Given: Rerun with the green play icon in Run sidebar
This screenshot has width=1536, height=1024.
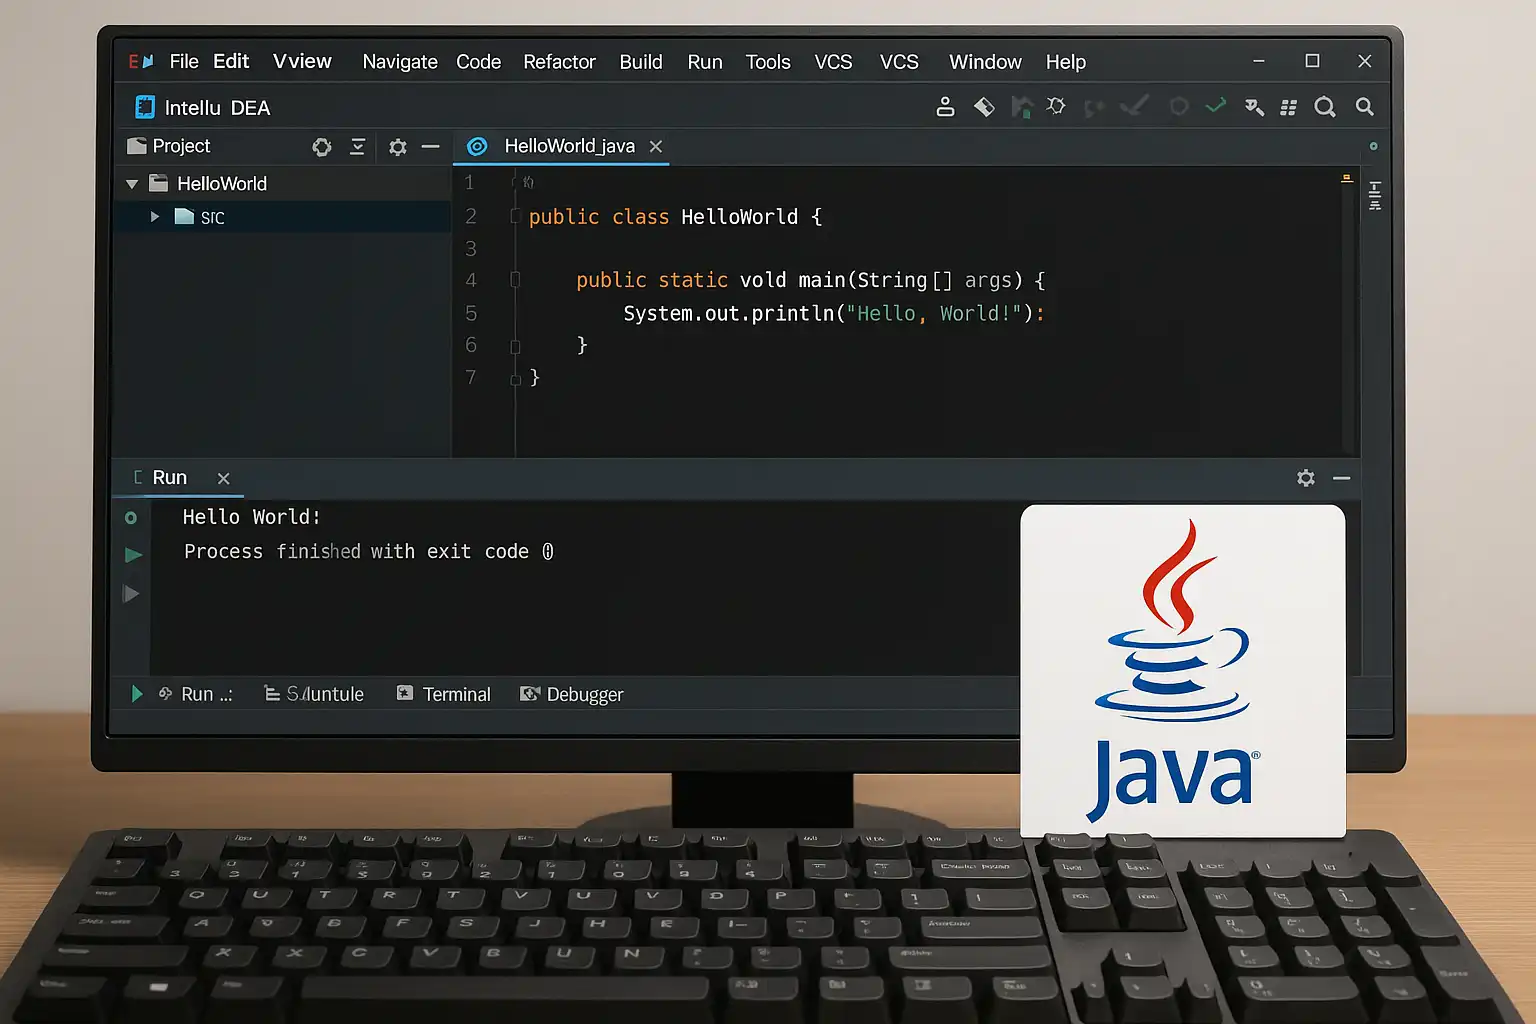Looking at the screenshot, I should click(133, 555).
